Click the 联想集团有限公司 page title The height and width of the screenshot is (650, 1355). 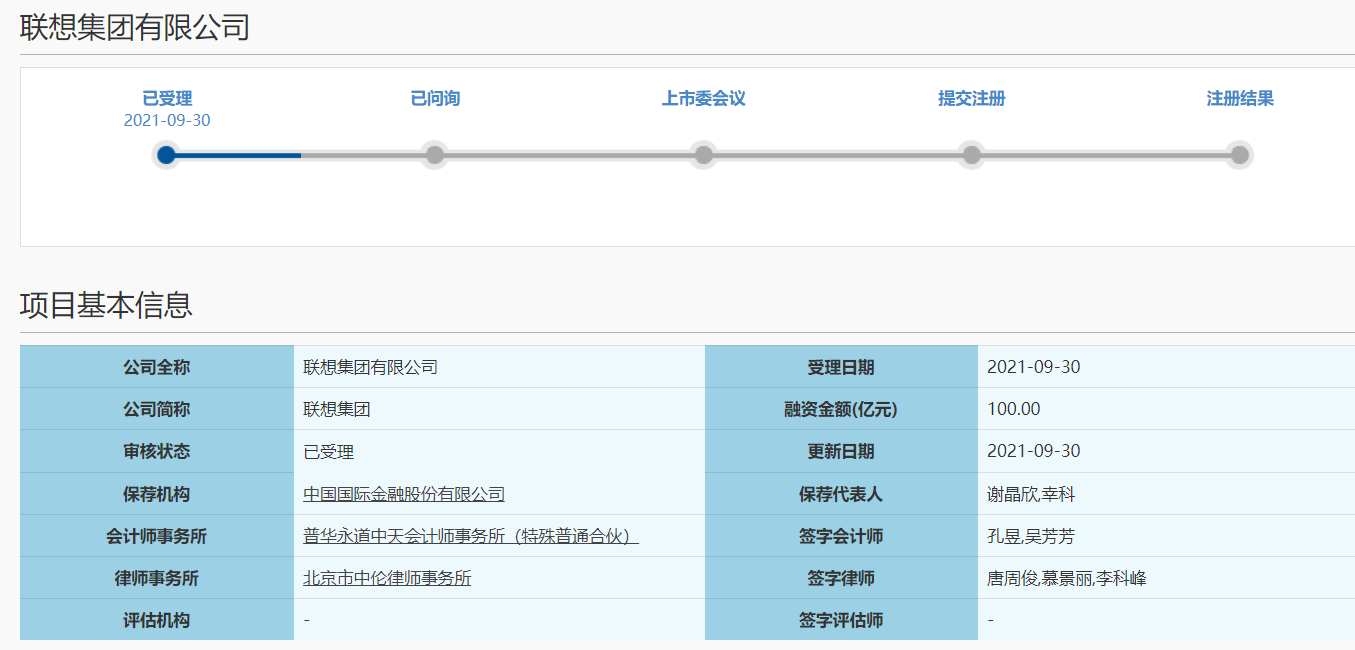tap(135, 27)
